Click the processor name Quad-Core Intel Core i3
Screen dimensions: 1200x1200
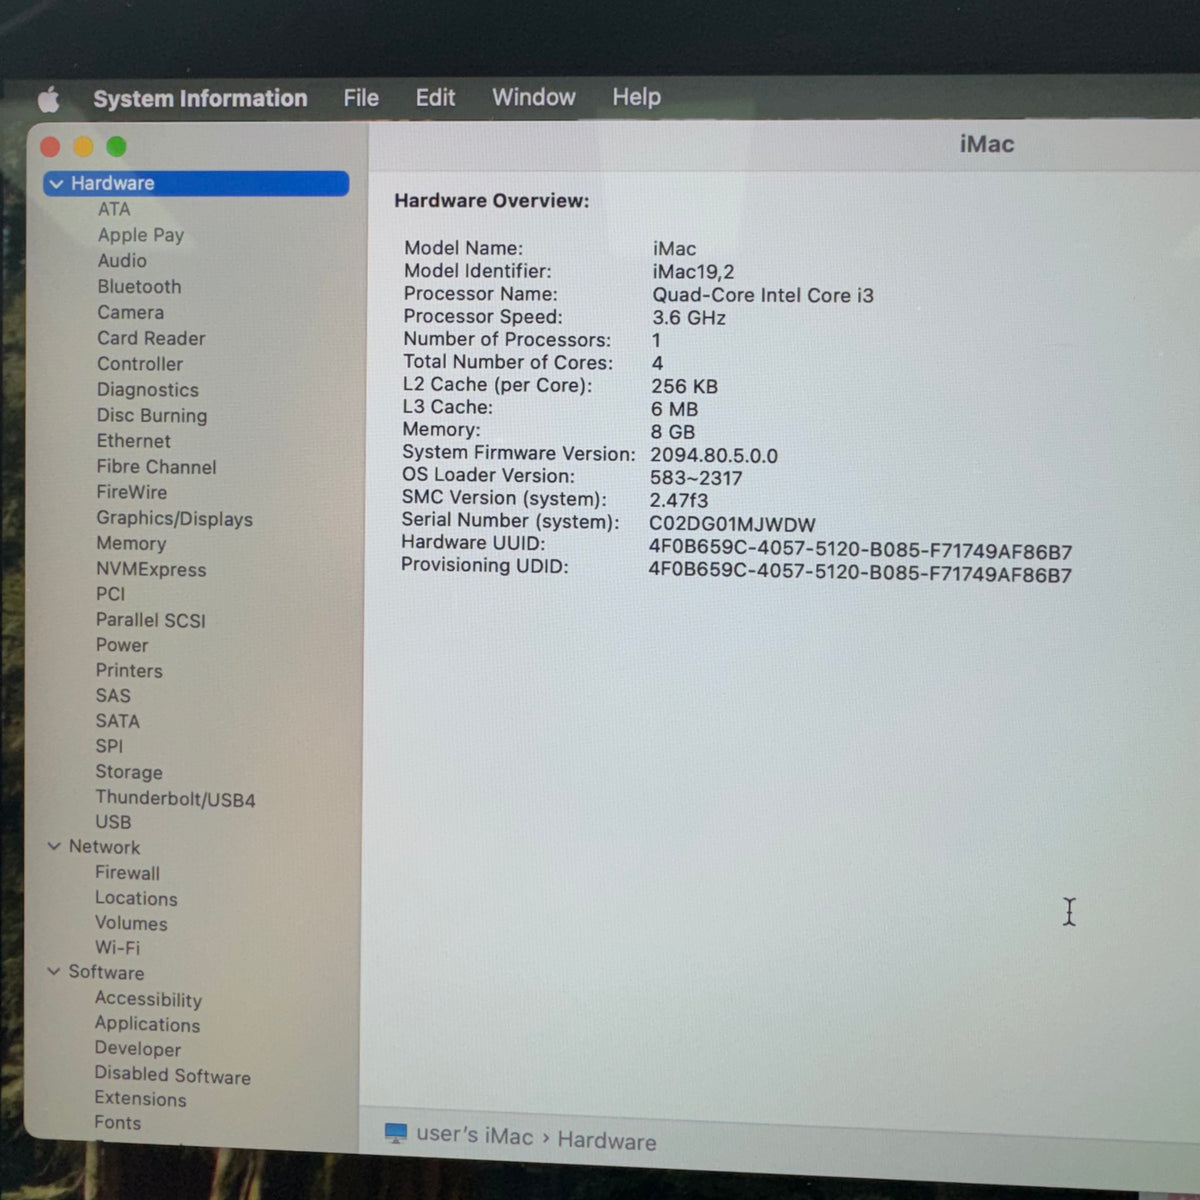pyautogui.click(x=763, y=295)
